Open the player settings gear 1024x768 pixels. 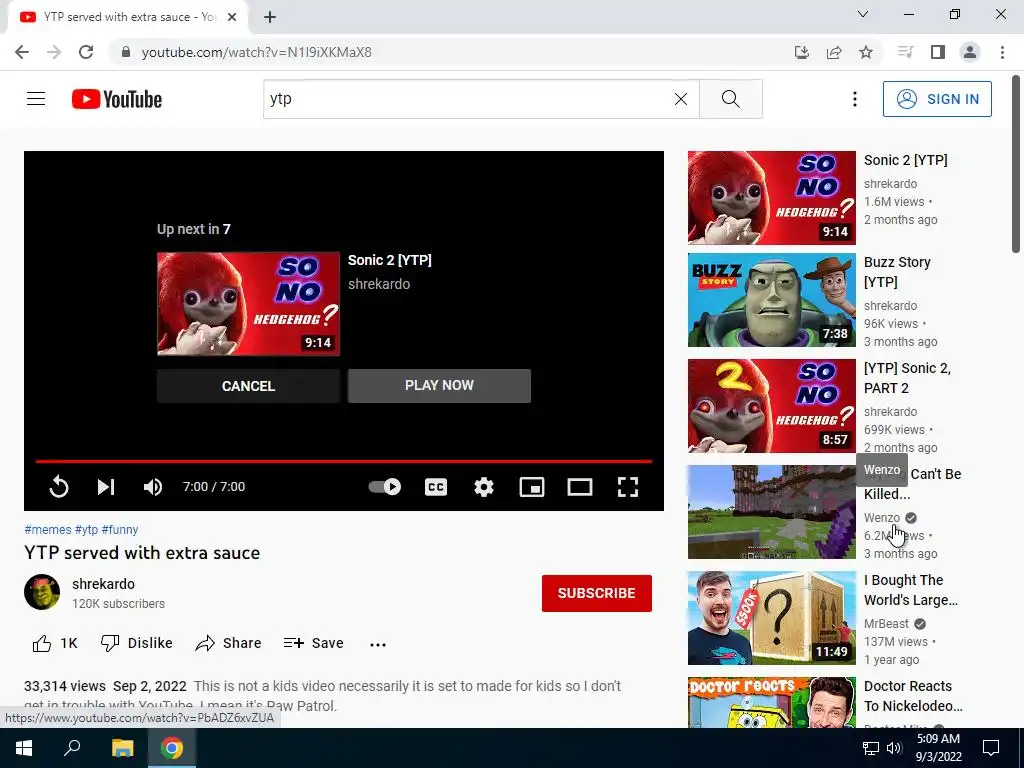click(483, 487)
